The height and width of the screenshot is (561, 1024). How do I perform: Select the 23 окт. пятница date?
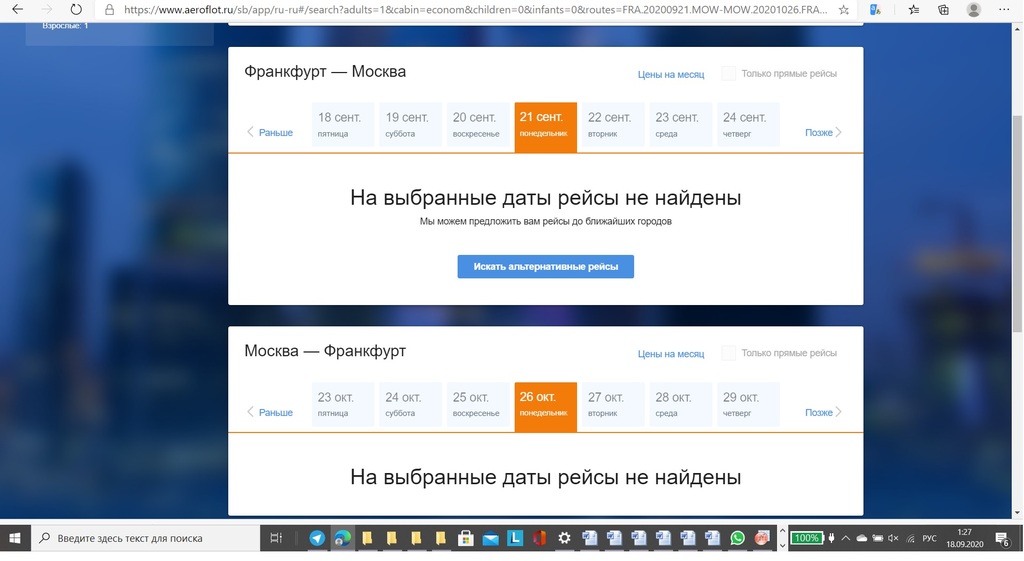click(x=342, y=405)
